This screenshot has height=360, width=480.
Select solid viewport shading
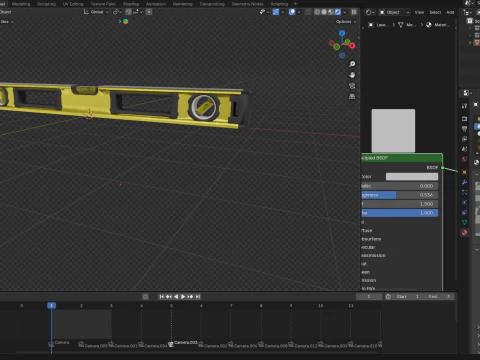coord(324,12)
